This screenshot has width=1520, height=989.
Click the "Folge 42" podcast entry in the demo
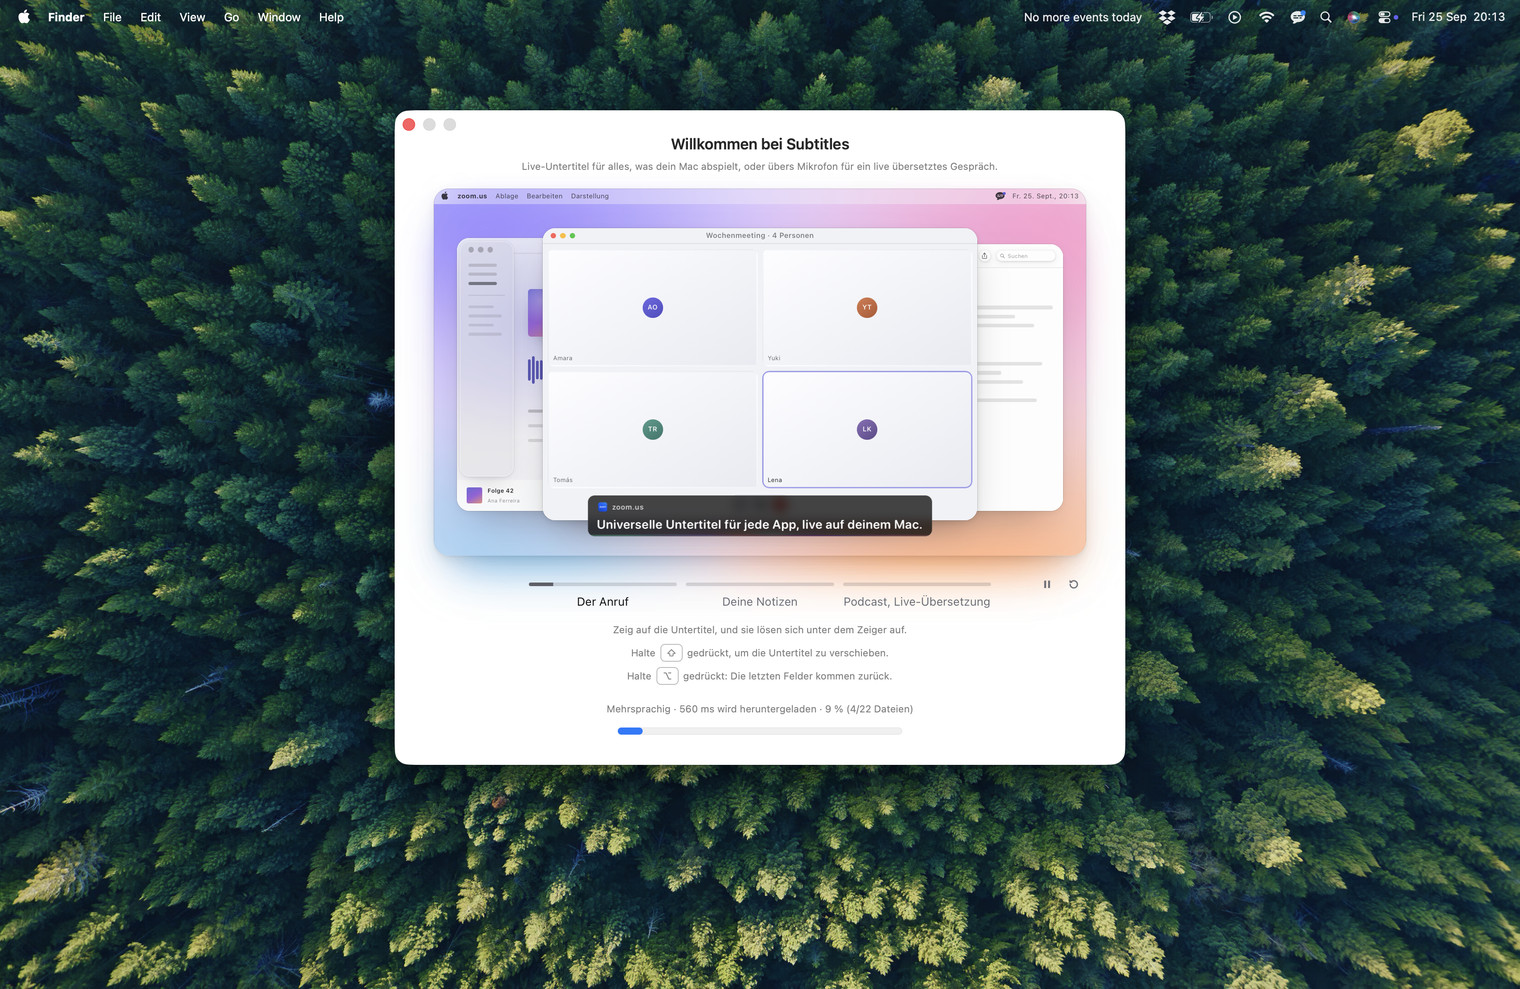click(x=494, y=494)
